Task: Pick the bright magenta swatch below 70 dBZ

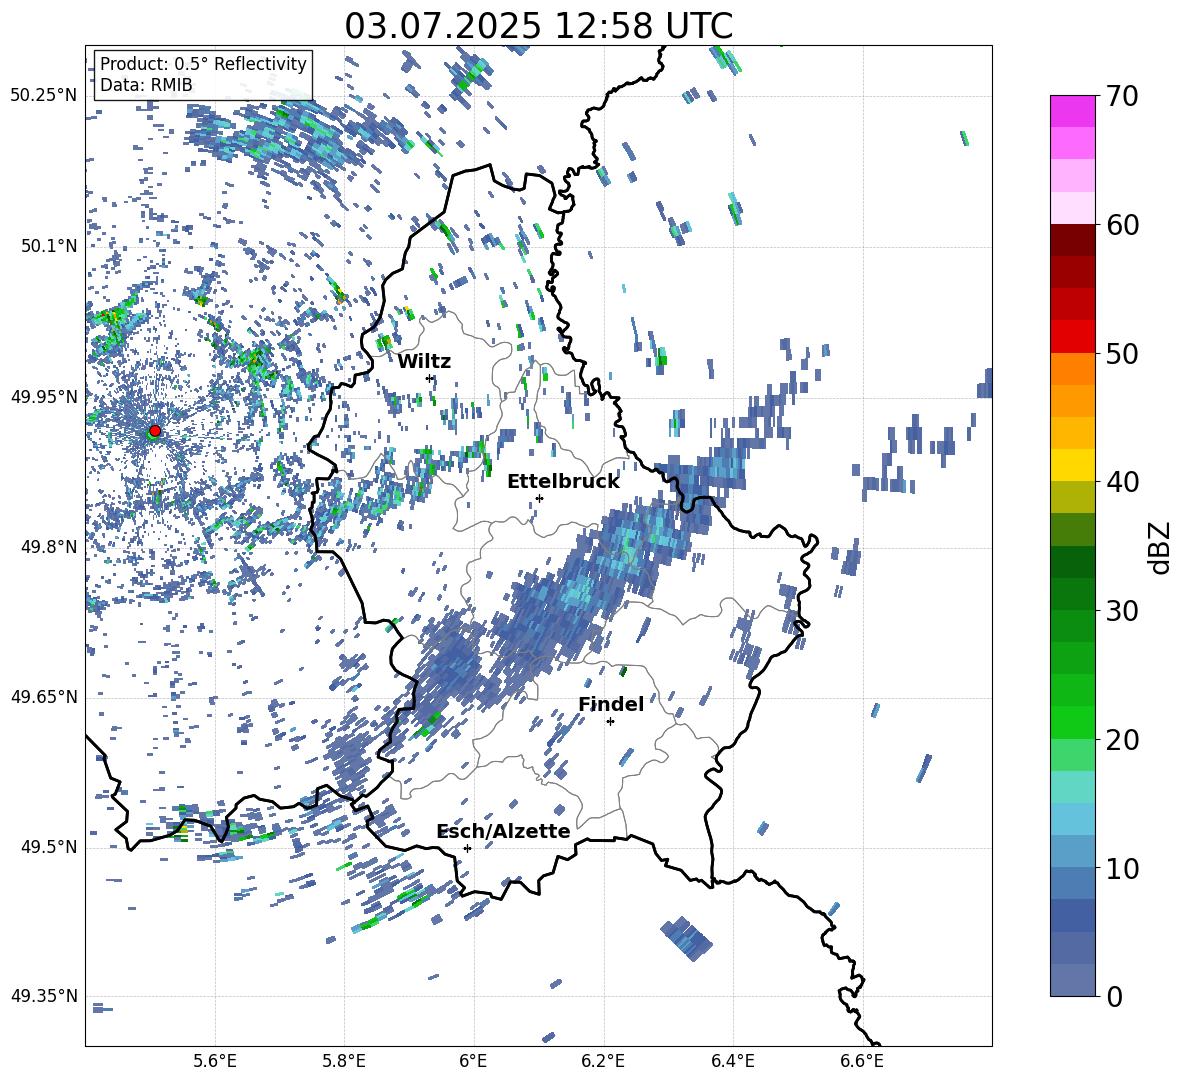Action: [1072, 112]
